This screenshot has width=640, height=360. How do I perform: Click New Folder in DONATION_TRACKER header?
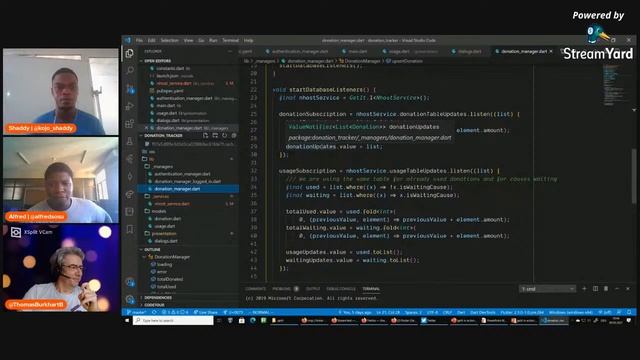[215, 136]
